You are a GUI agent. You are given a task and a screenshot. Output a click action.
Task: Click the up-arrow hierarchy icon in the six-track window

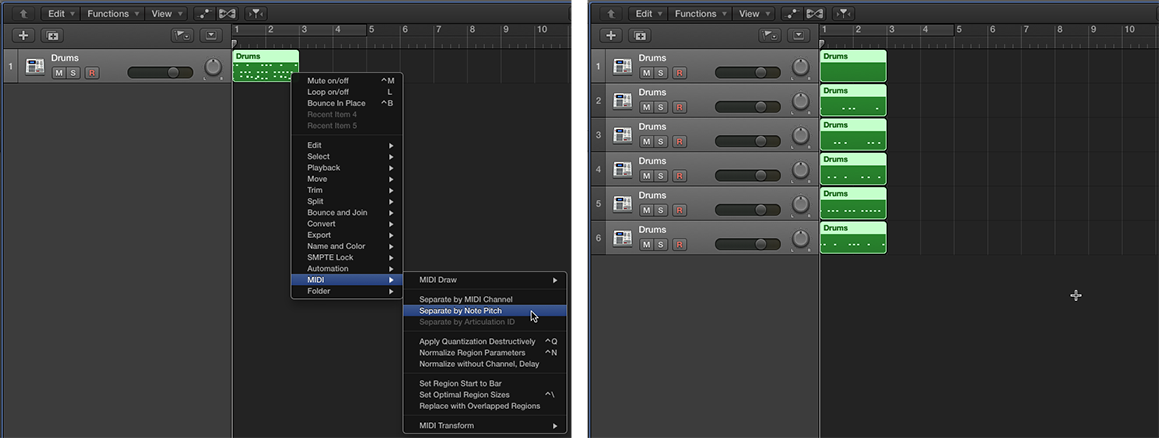click(x=611, y=14)
